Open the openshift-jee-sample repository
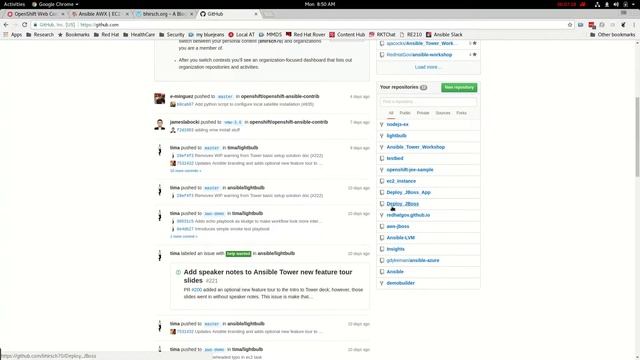 click(x=410, y=170)
